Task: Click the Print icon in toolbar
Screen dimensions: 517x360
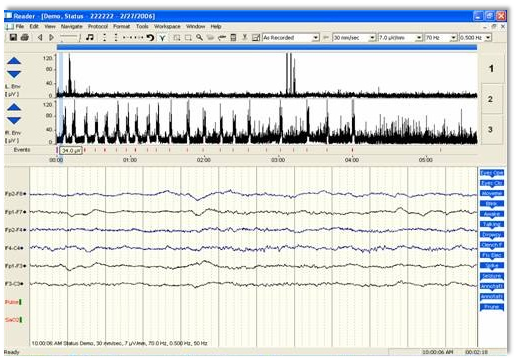Action: [x=25, y=38]
